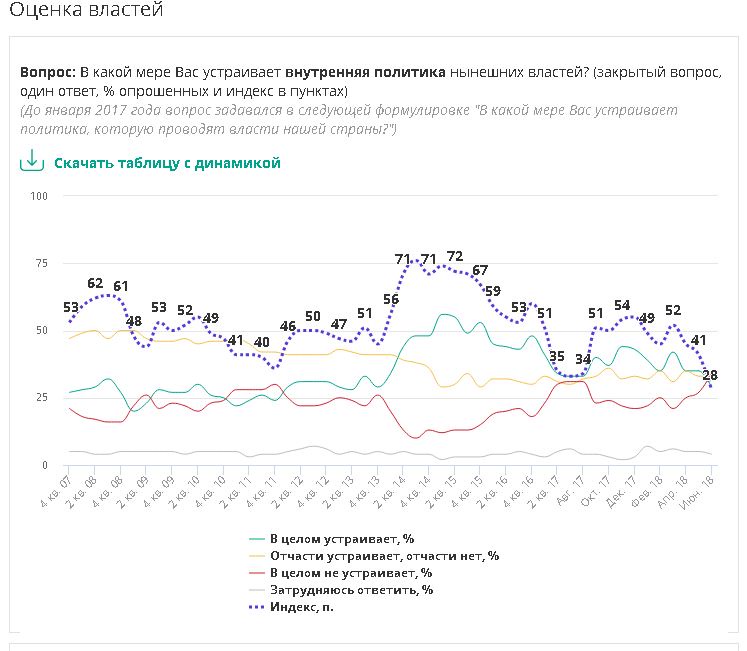
Task: Click the download table icon
Action: click(32, 161)
